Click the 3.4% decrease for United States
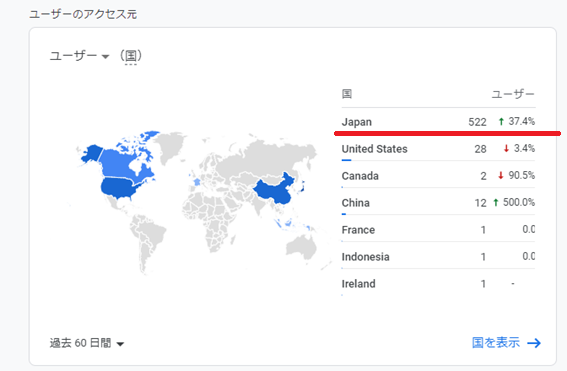Image resolution: width=567 pixels, height=371 pixels. click(x=524, y=148)
